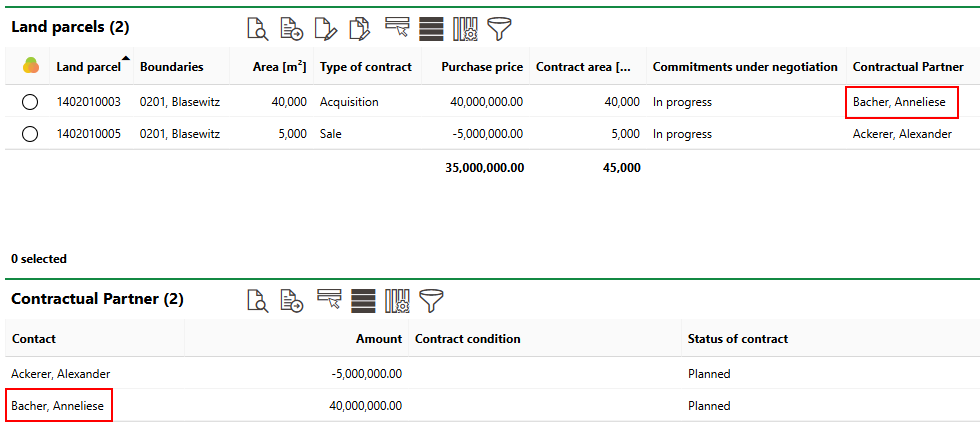Select the Bacher, Anneliese contact row

[58, 405]
